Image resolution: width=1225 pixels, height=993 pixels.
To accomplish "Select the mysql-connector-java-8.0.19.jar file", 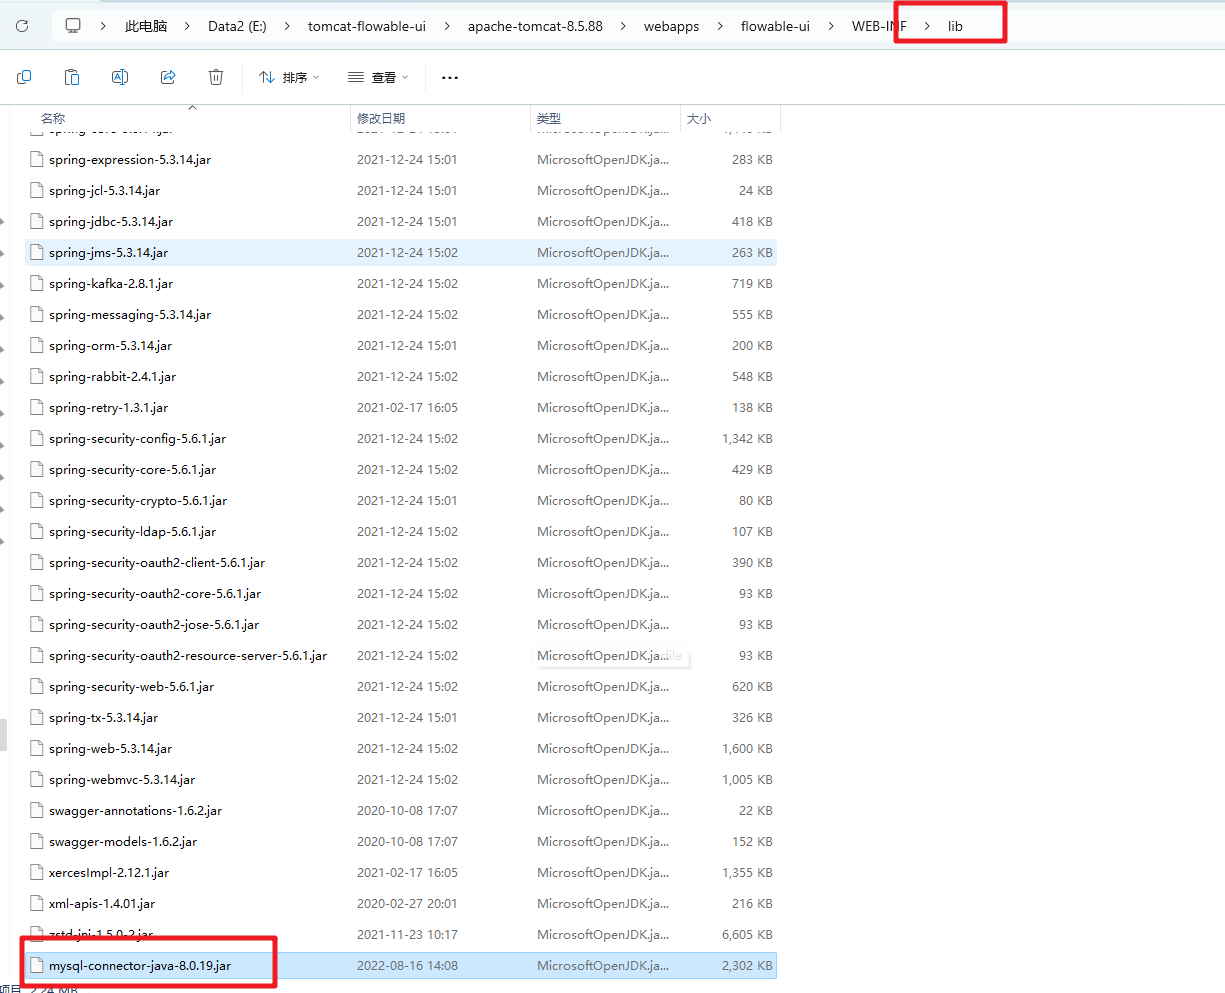I will pos(140,966).
